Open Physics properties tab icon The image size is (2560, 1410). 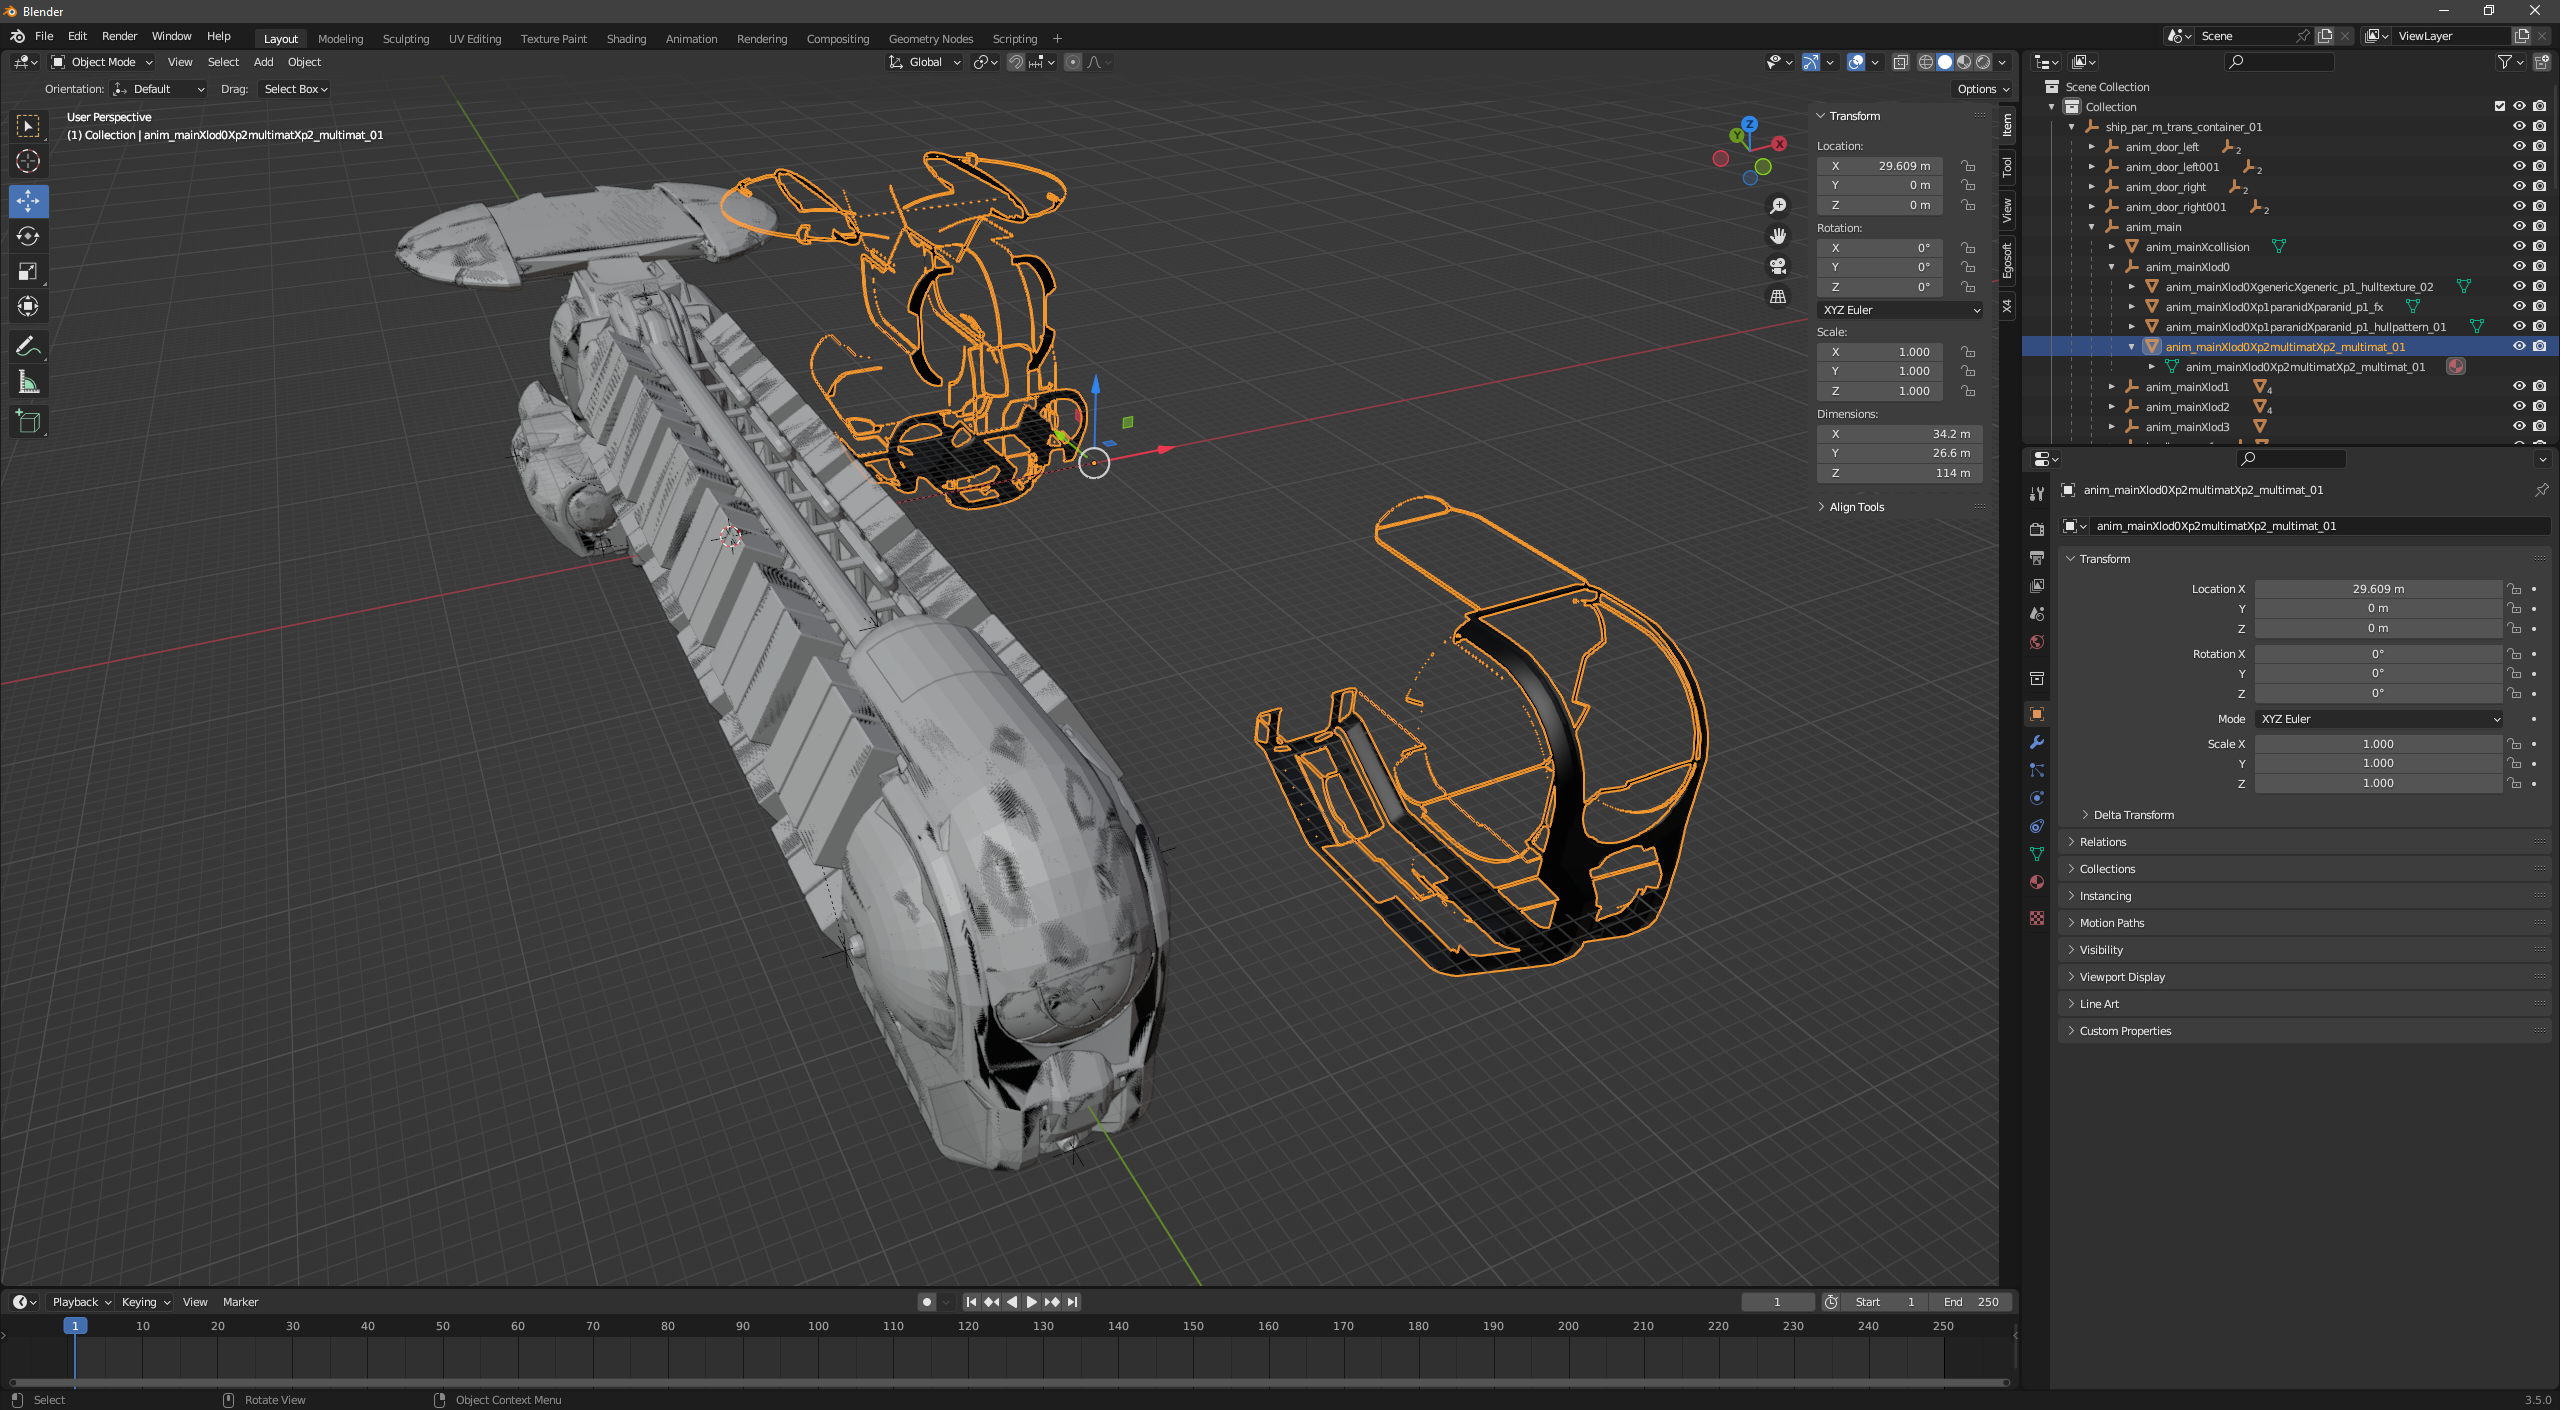click(2036, 798)
